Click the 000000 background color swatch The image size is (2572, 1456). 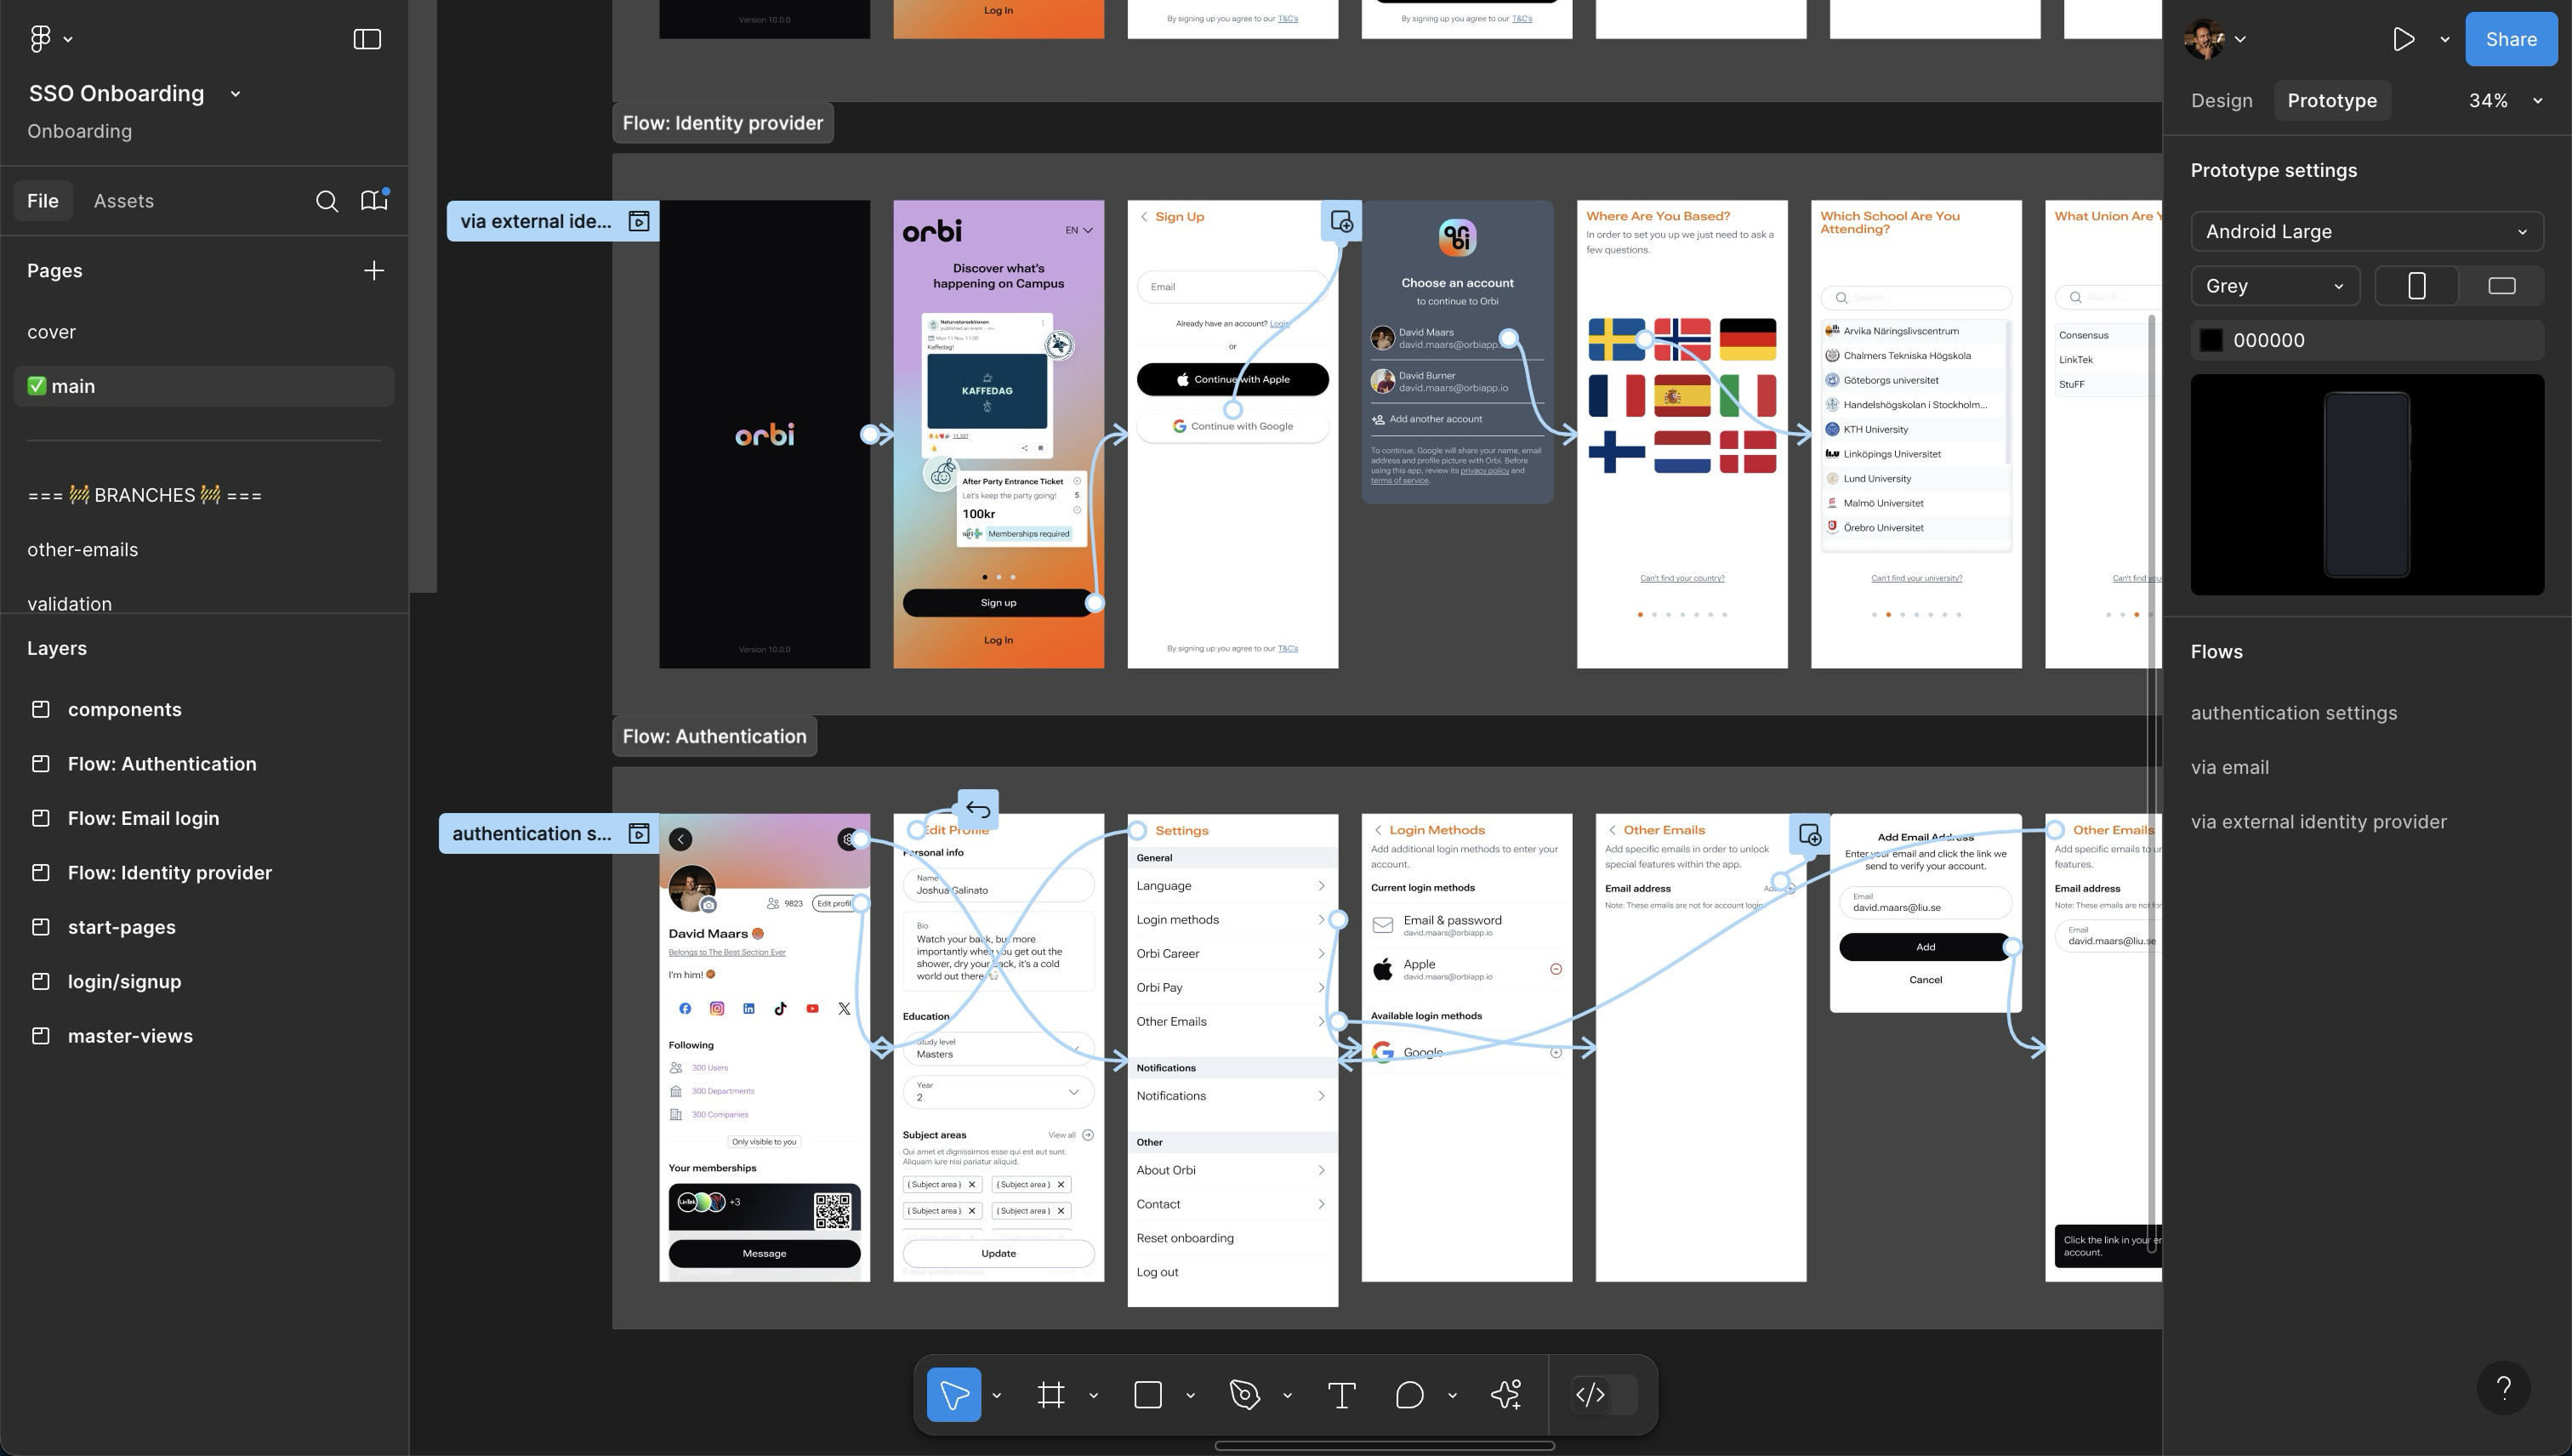pyautogui.click(x=2211, y=341)
